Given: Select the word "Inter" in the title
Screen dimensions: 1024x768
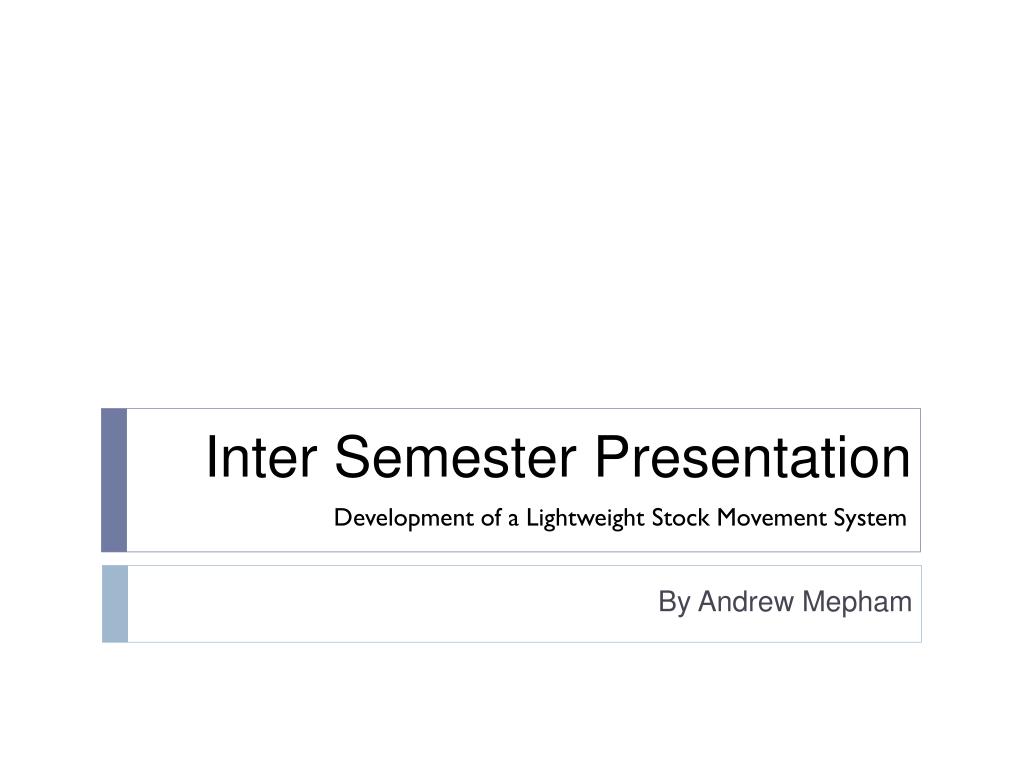Looking at the screenshot, I should pos(261,457).
